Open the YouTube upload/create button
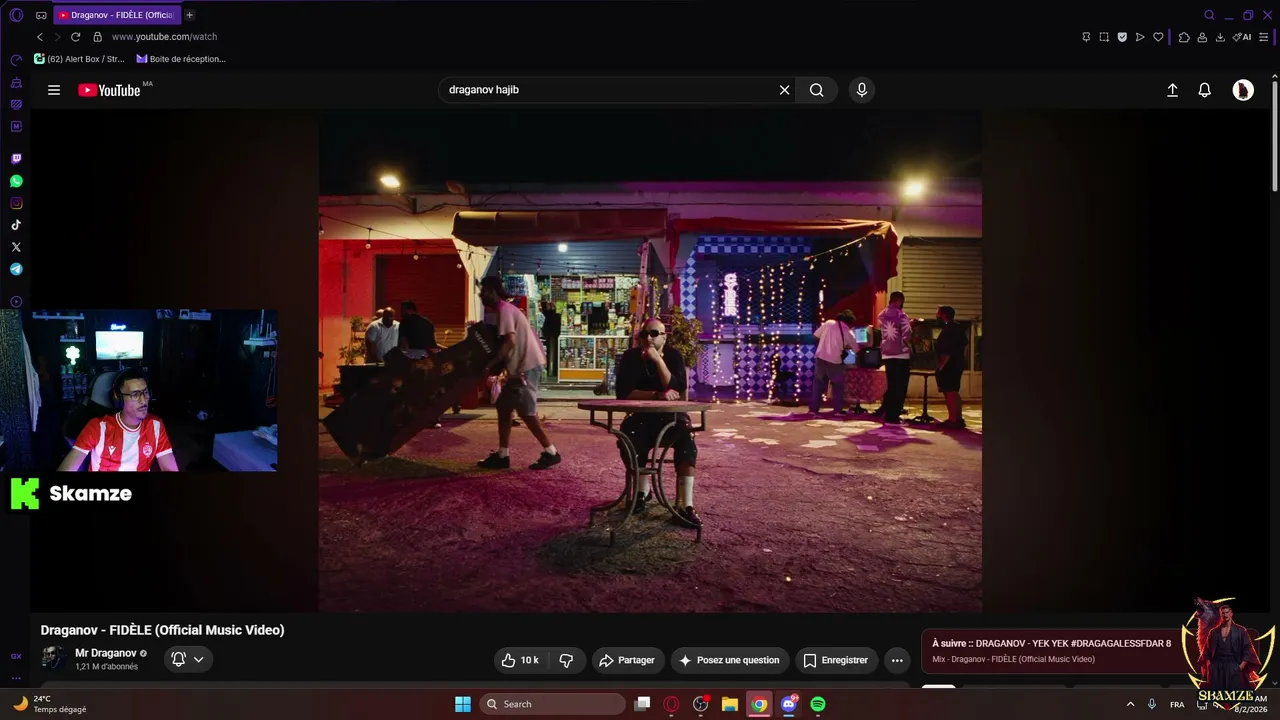1280x720 pixels. [x=1173, y=90]
